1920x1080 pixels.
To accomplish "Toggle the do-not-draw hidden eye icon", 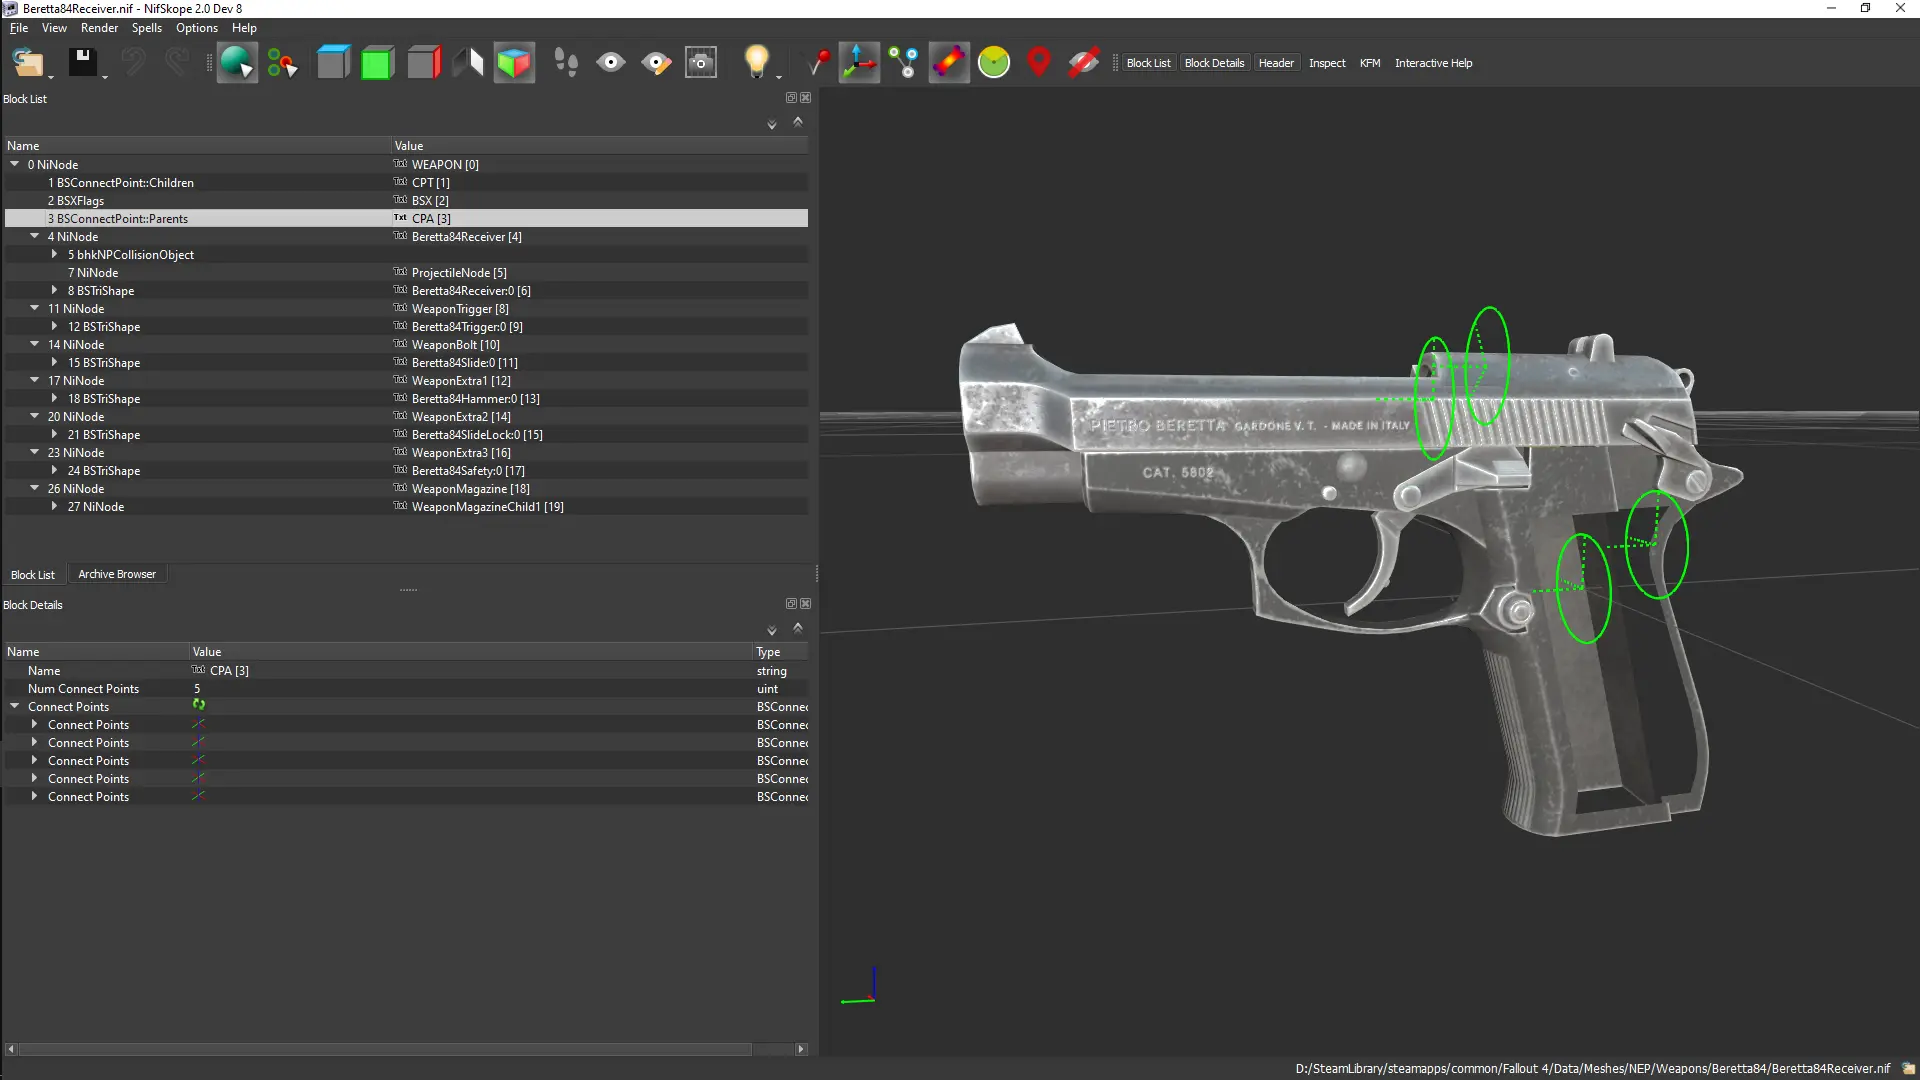I will coord(1084,62).
